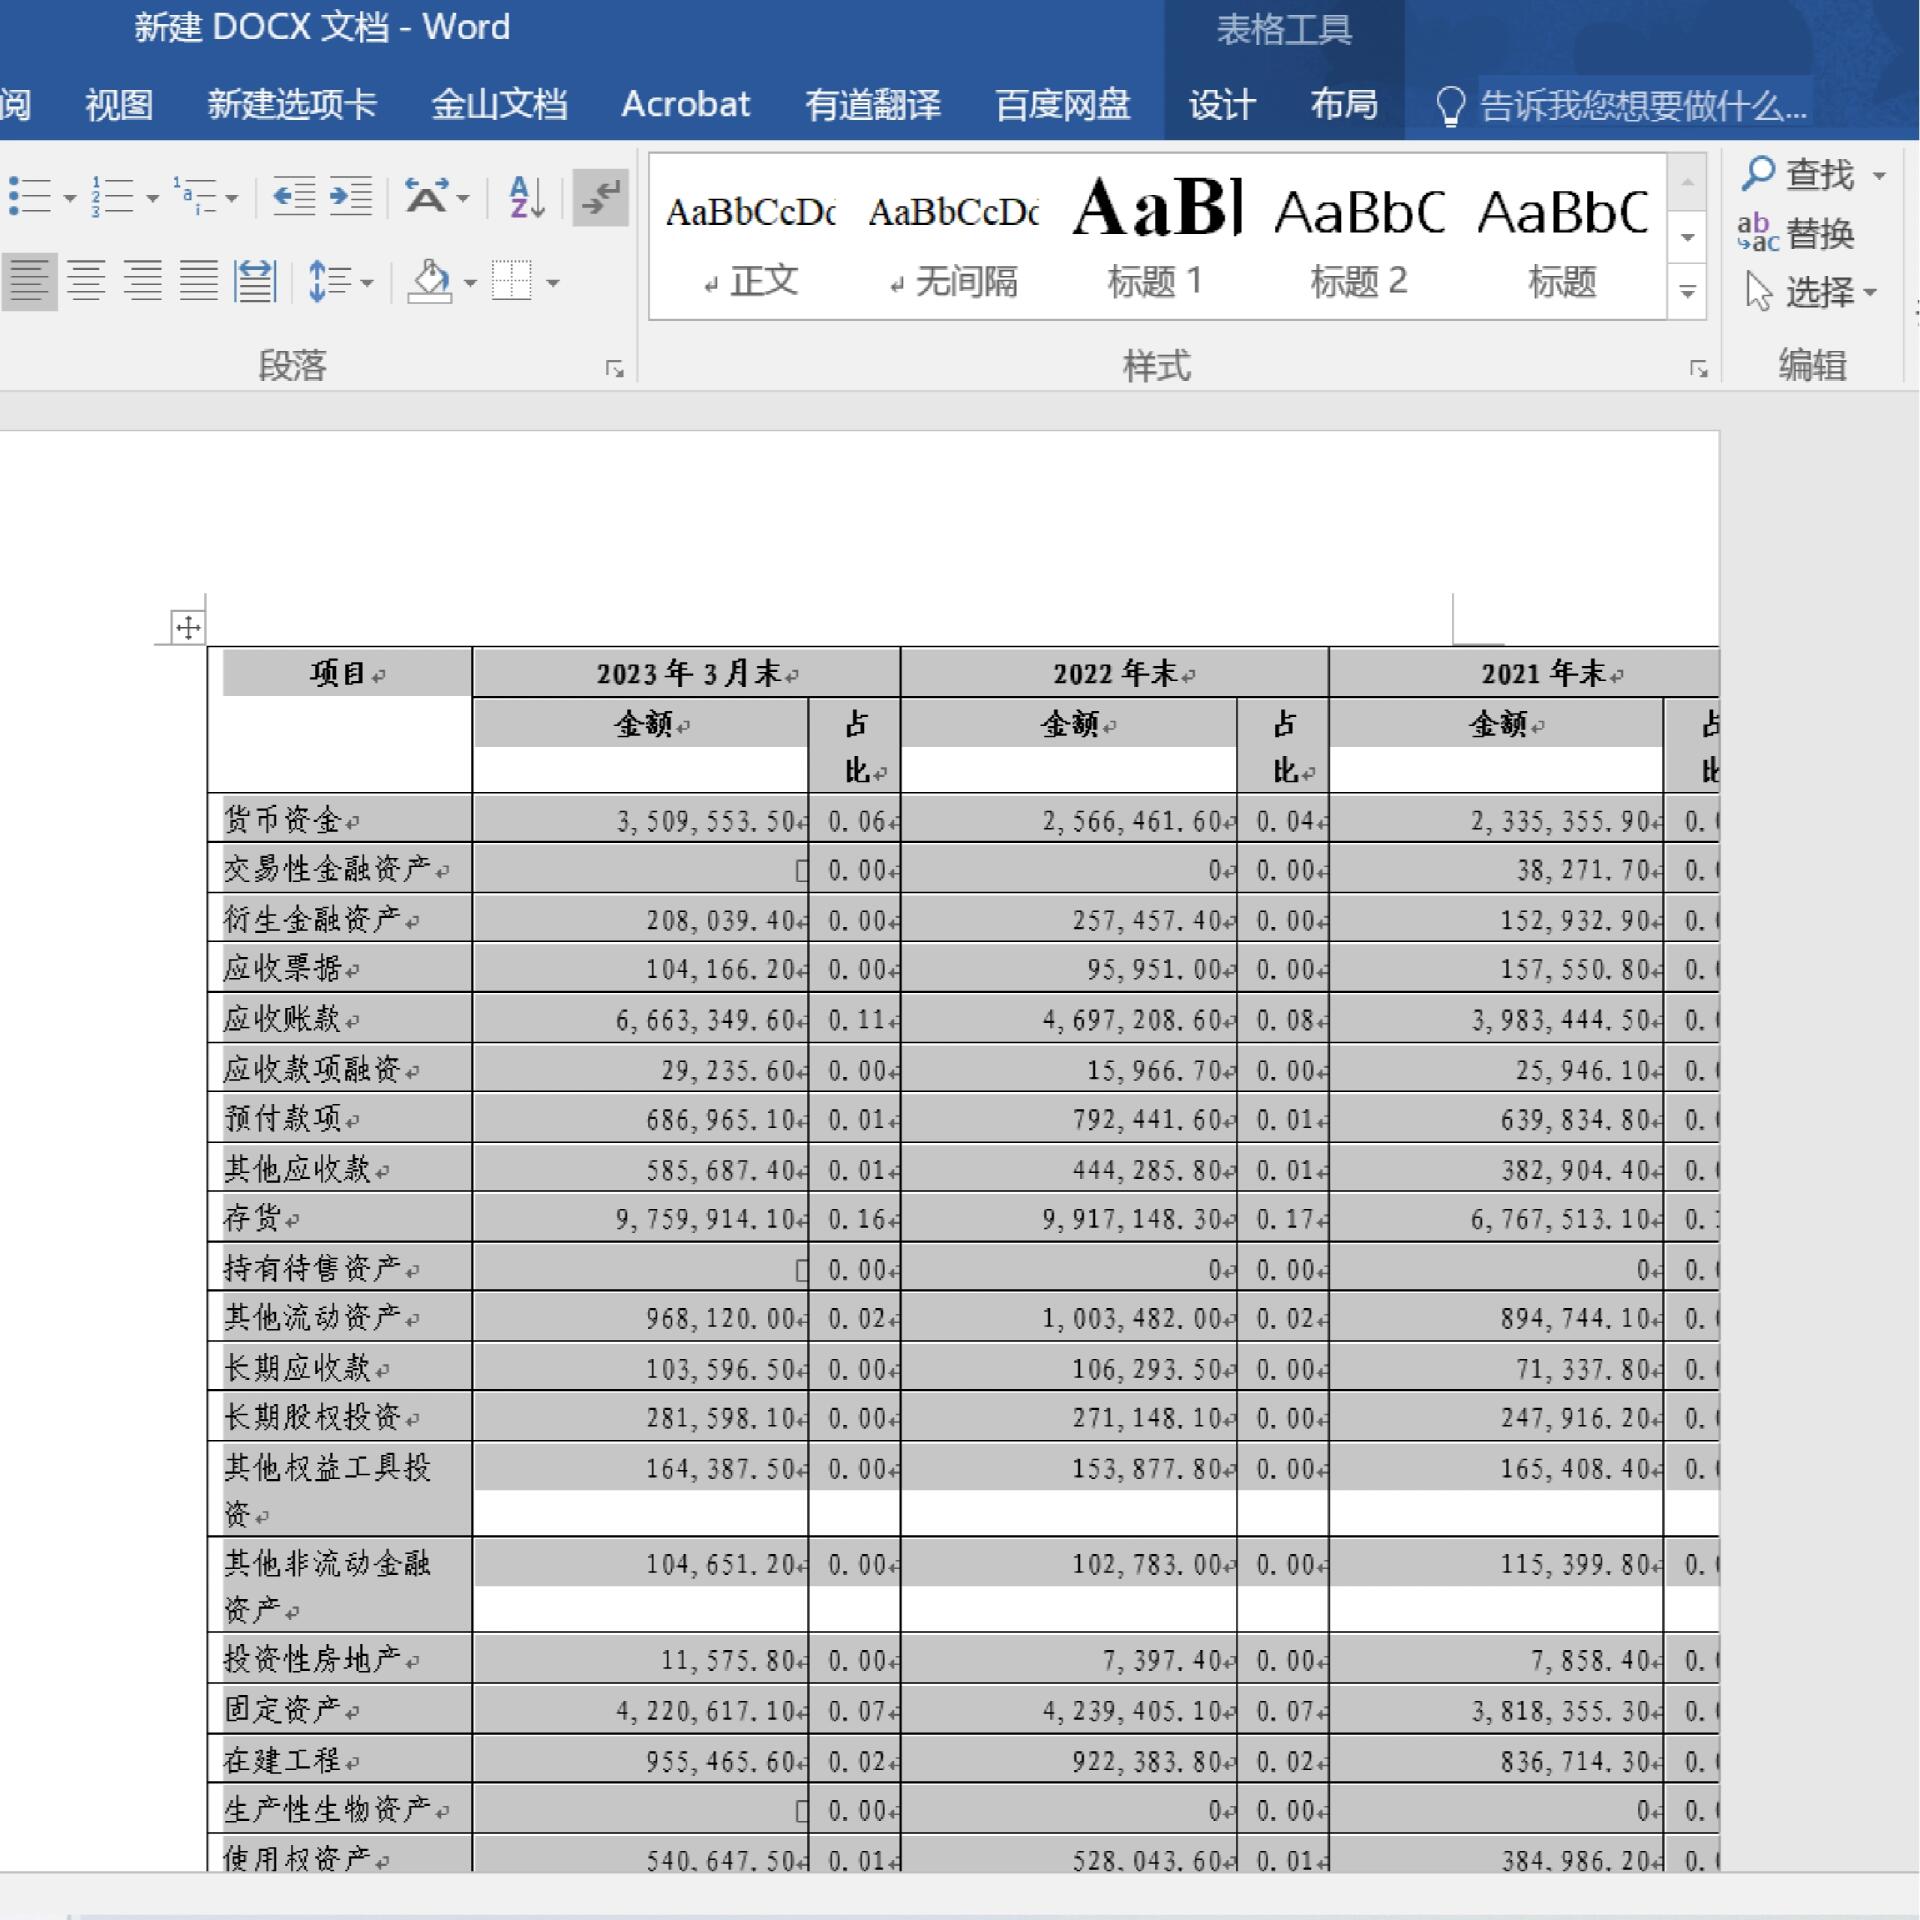Click the 替换 replace button
Screen dimensions: 1920x1920
pyautogui.click(x=1796, y=234)
